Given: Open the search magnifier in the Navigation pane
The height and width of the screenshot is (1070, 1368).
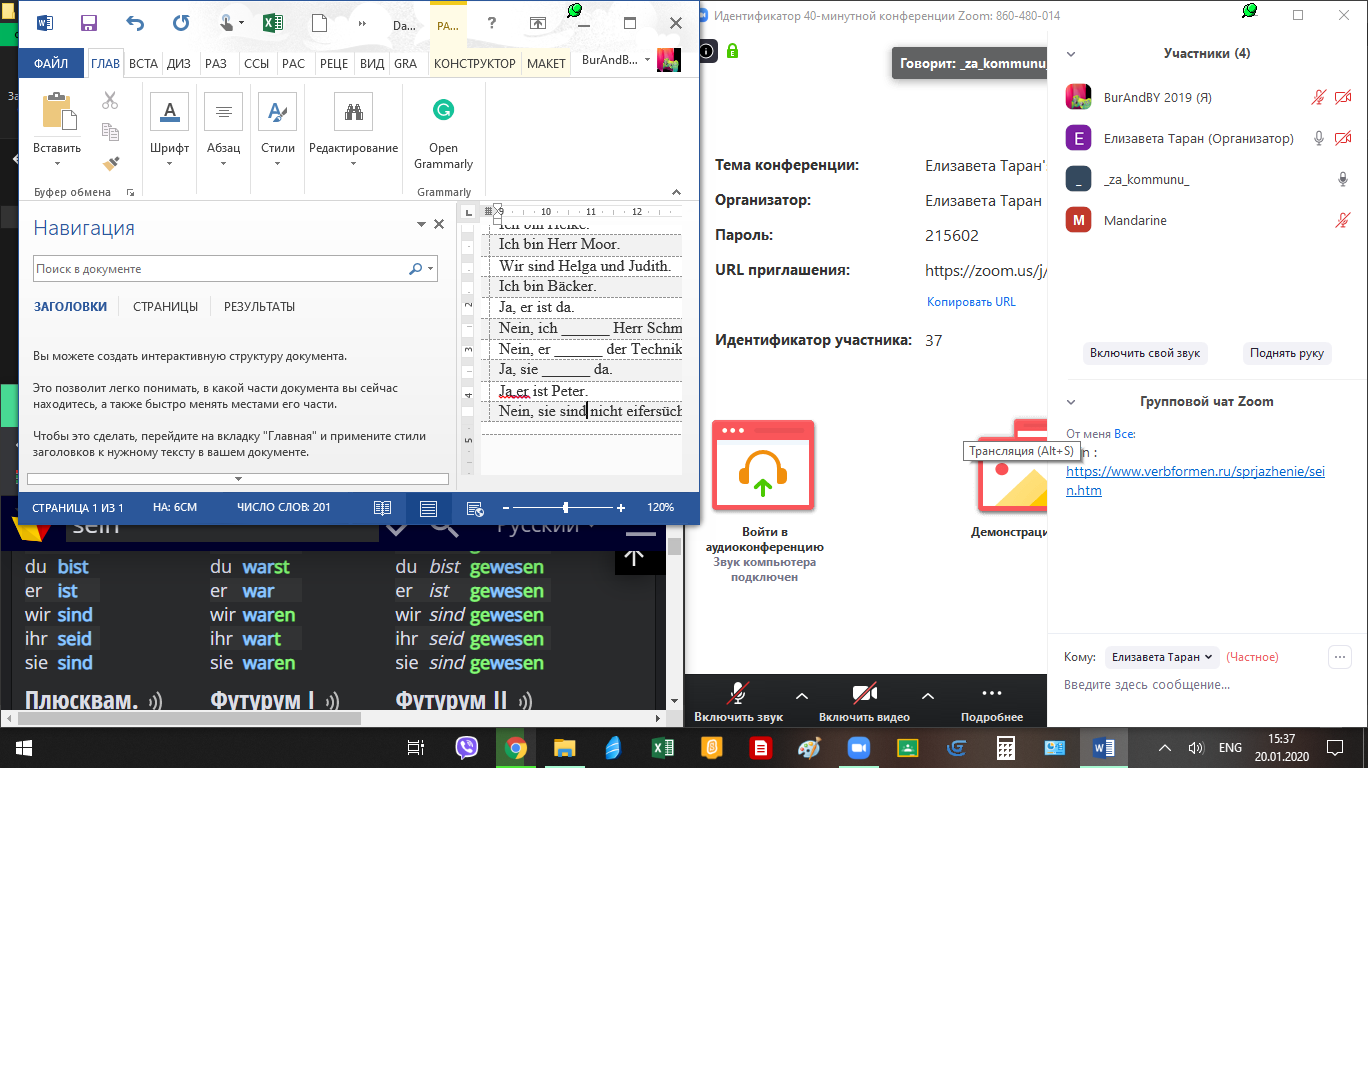Looking at the screenshot, I should (415, 269).
